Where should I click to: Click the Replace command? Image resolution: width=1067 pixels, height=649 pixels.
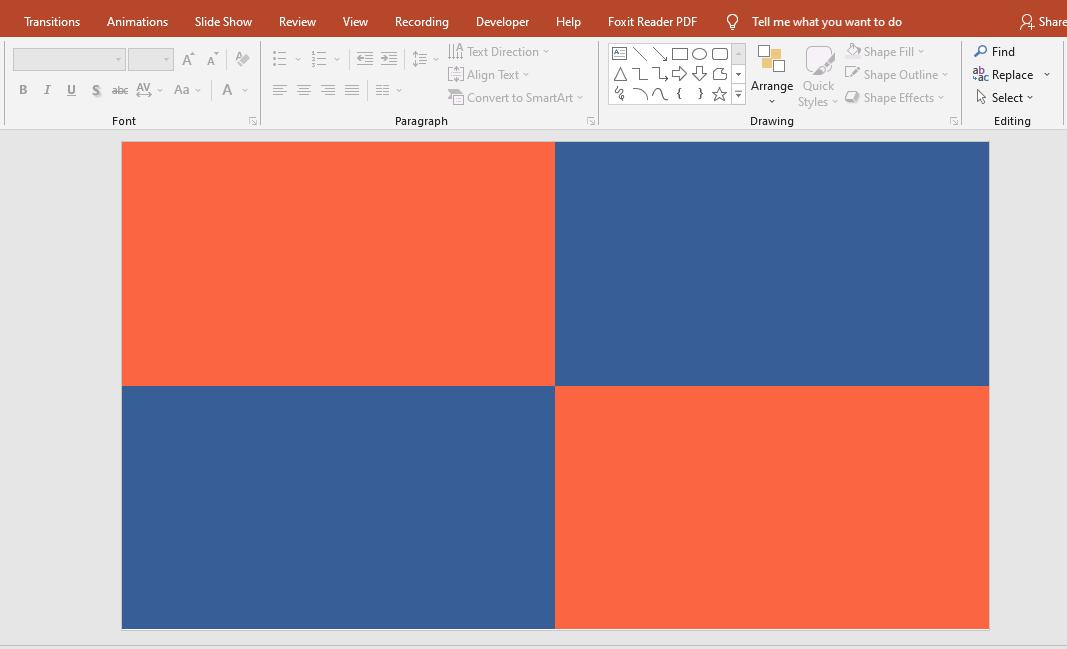click(1011, 74)
